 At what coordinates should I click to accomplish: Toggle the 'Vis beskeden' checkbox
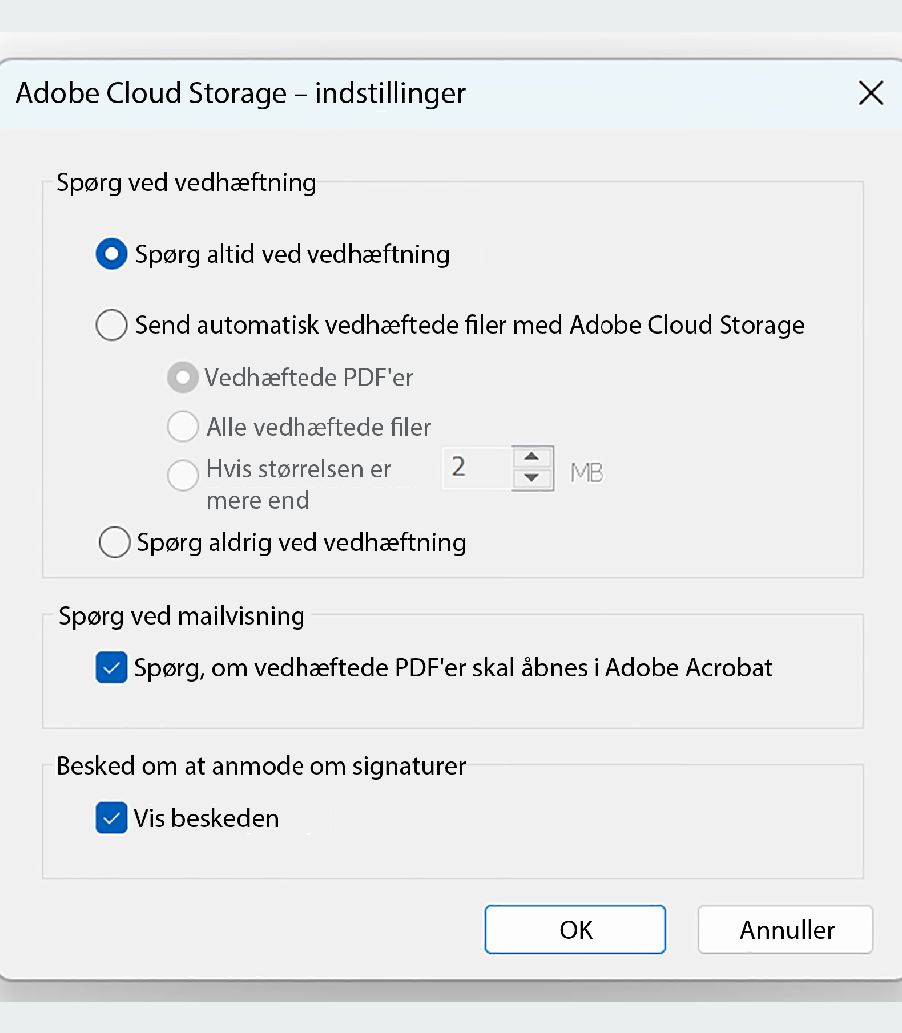[111, 818]
